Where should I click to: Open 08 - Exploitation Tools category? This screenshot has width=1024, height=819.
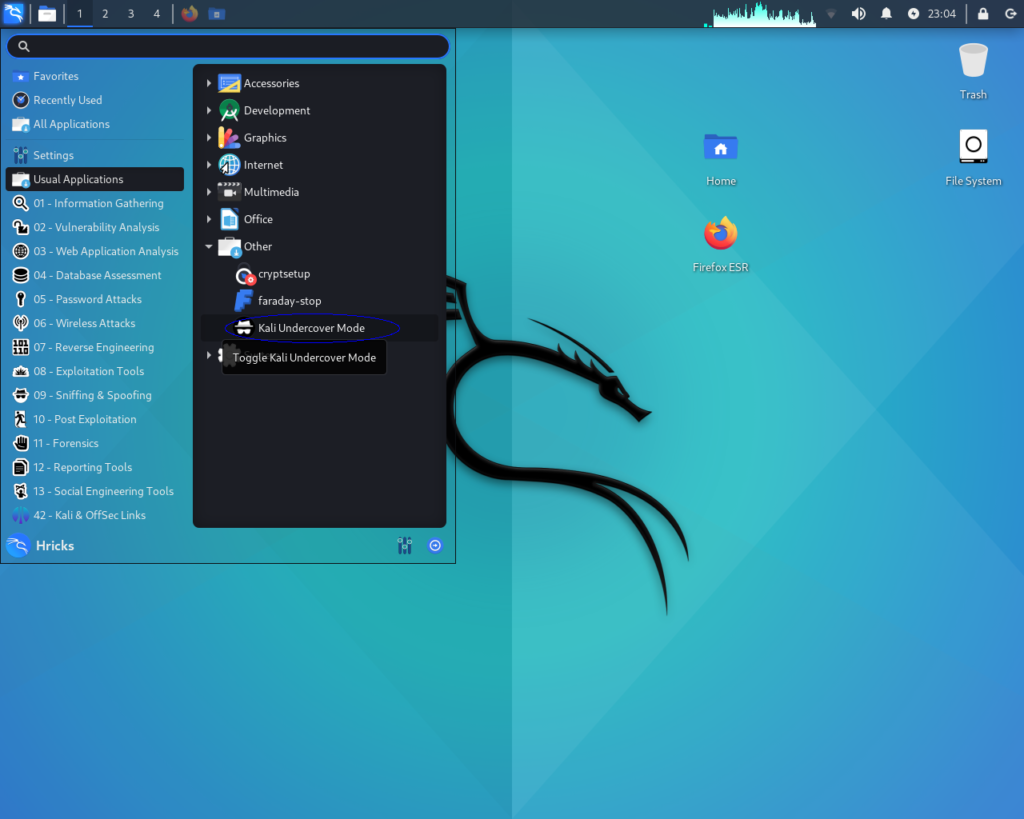point(95,371)
